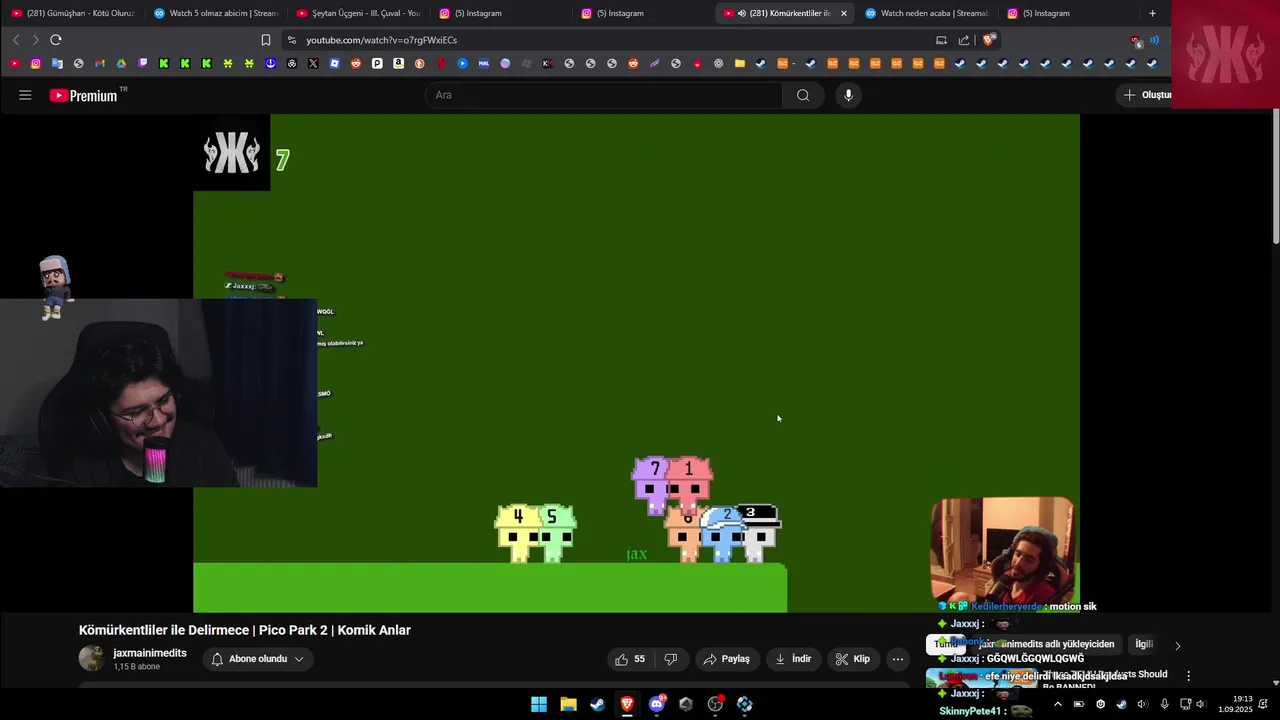Open the Google Translate bookmark

57,64
